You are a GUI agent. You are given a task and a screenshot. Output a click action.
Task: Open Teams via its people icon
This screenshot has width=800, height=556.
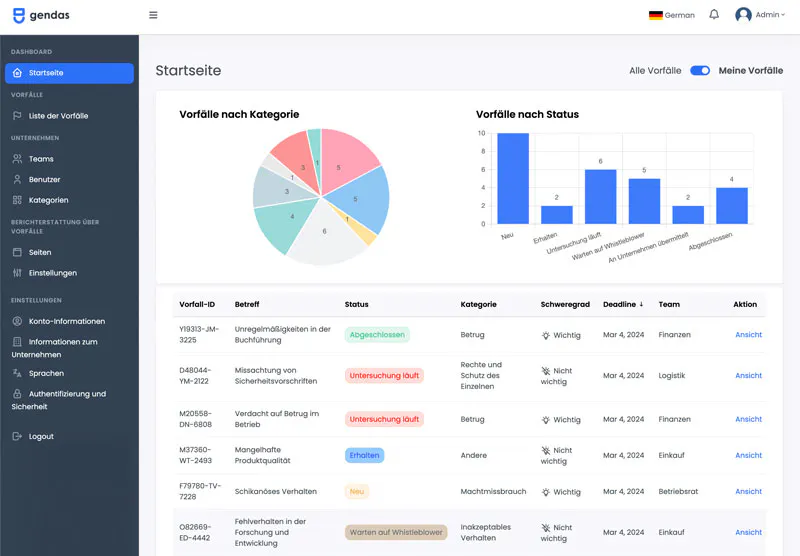(17, 159)
